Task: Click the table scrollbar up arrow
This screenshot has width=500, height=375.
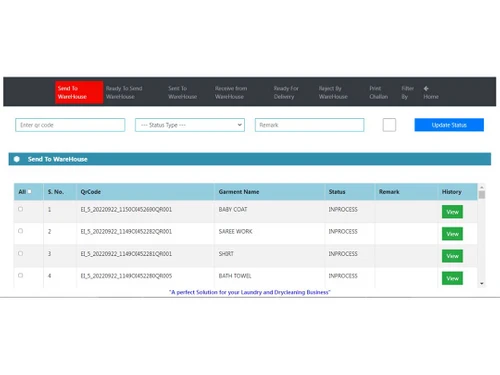Action: (482, 187)
